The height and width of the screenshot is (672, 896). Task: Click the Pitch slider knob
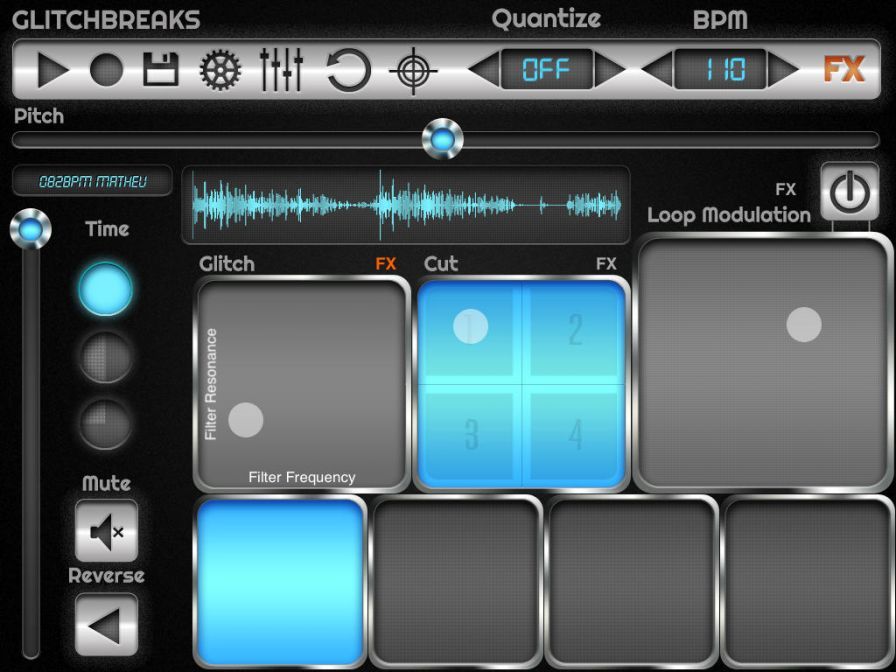(x=442, y=139)
